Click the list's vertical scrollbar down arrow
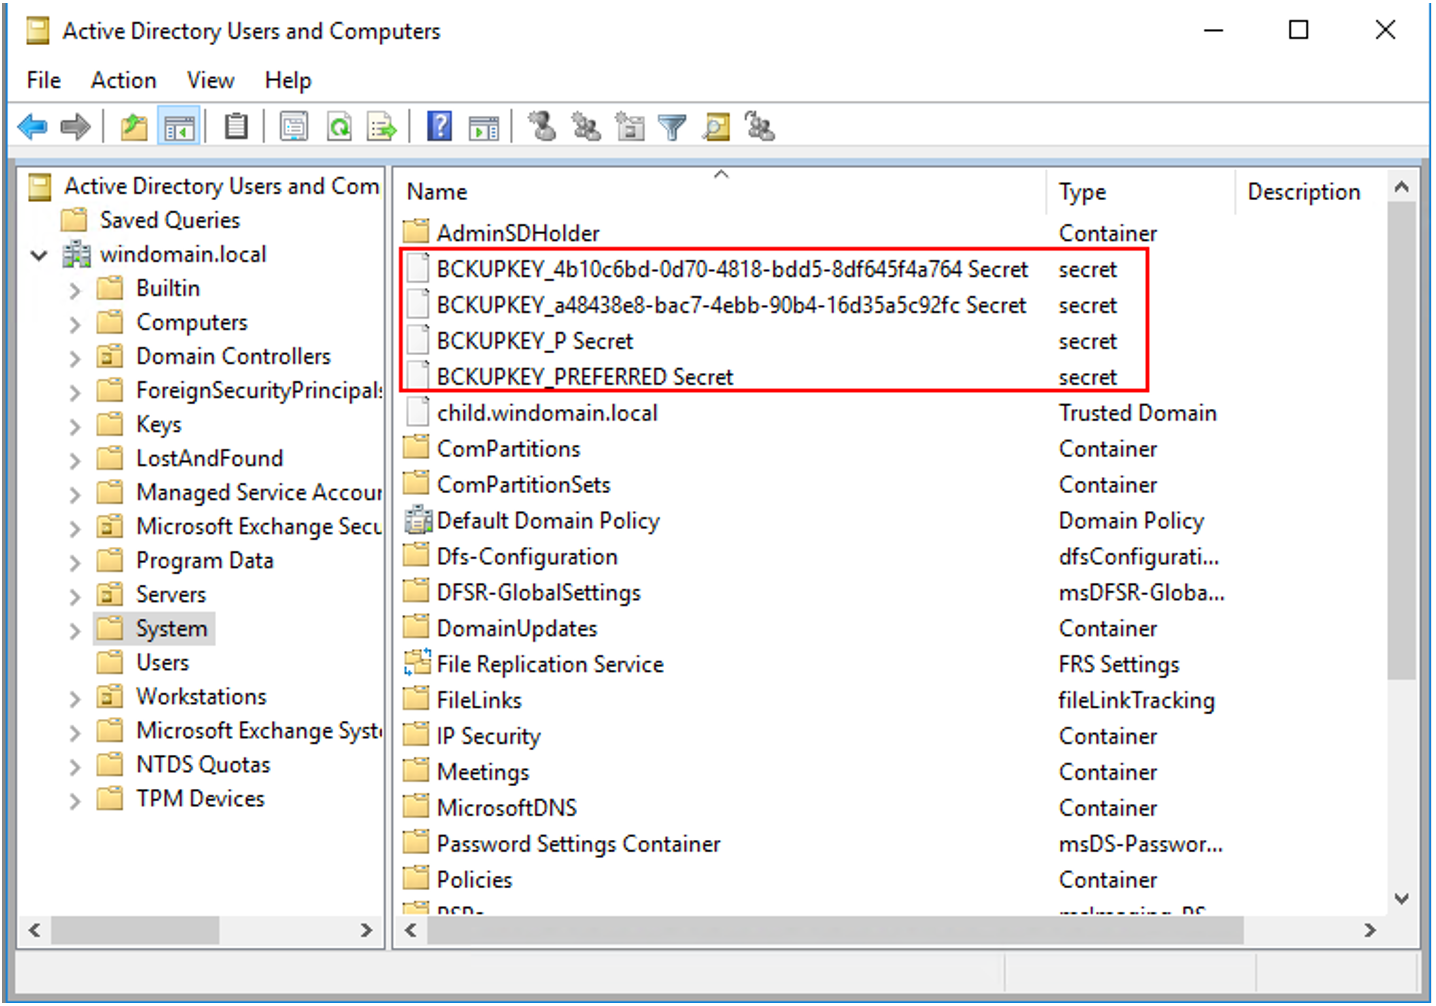This screenshot has width=1436, height=1006. click(1402, 898)
